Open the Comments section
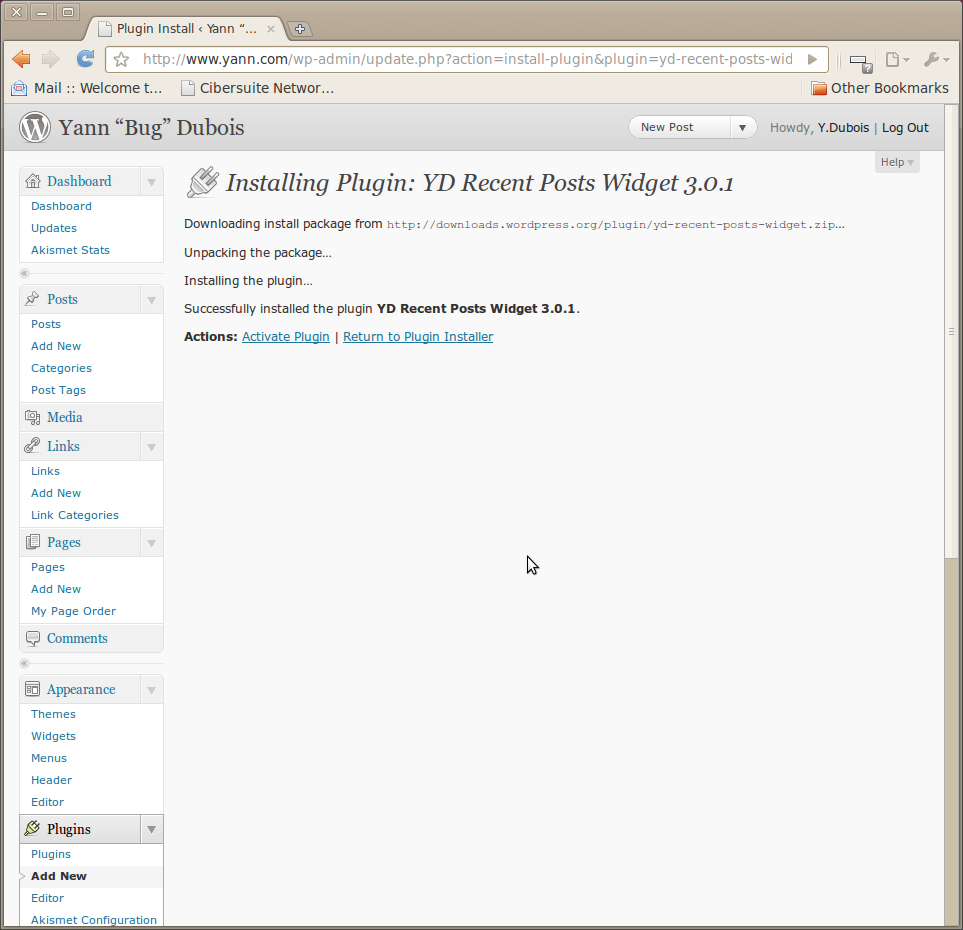The width and height of the screenshot is (963, 930). [x=77, y=638]
